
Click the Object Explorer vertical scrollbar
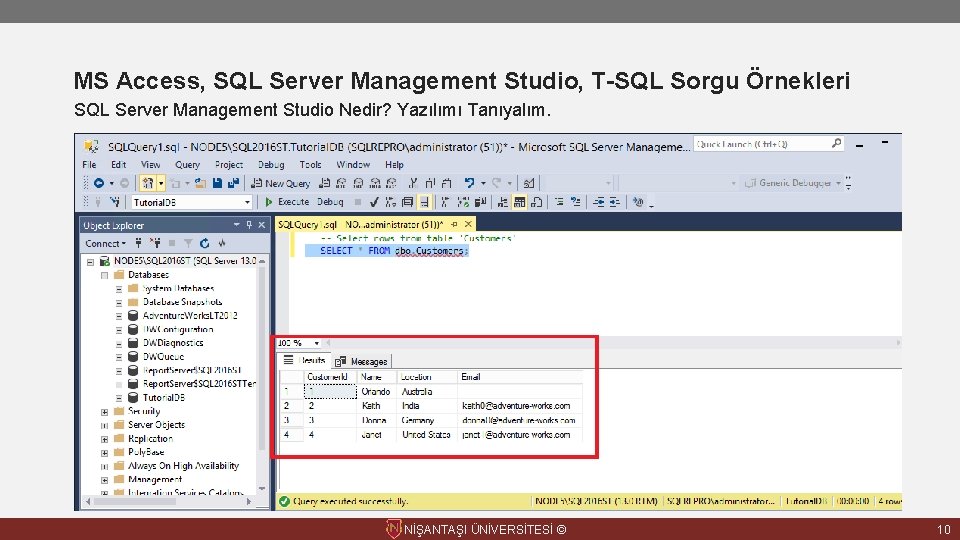[262, 373]
